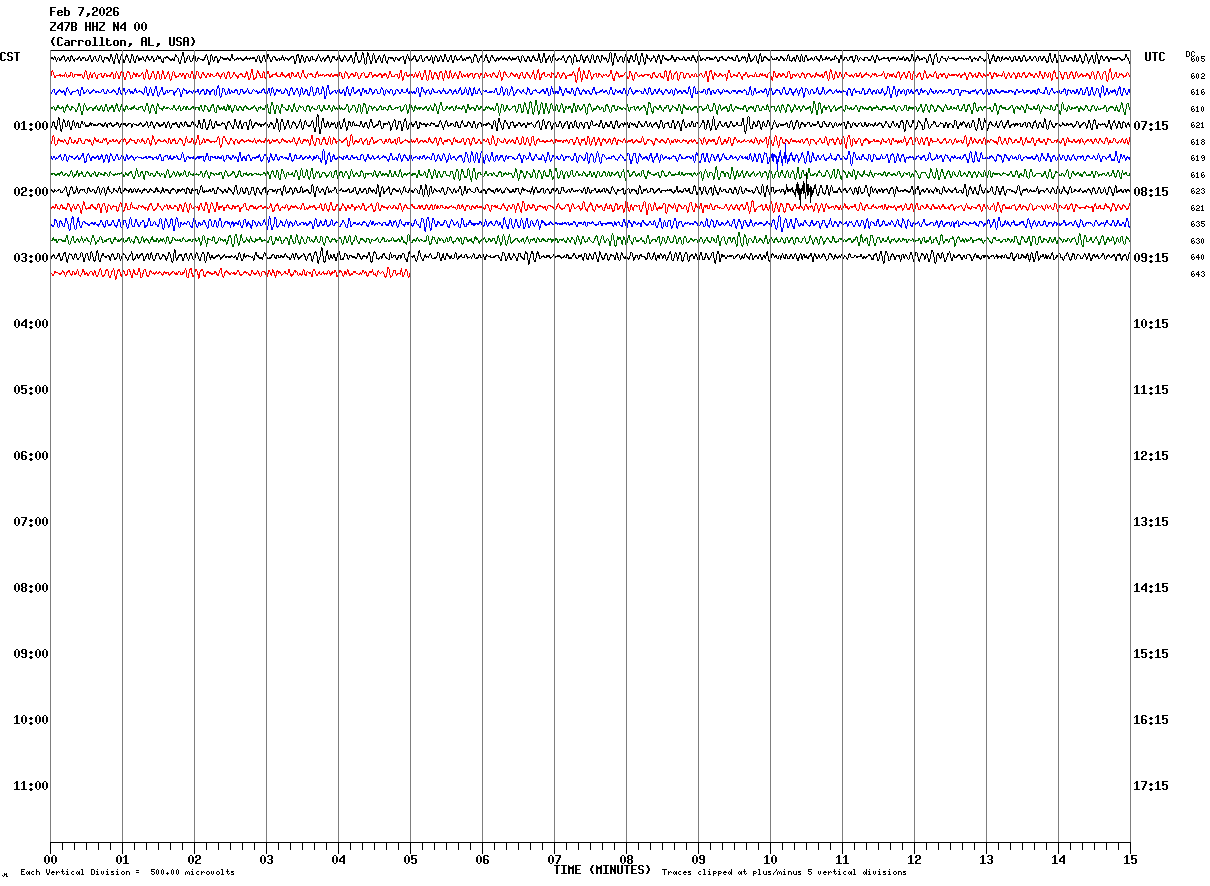Click the minute axis tick label '11'
Image resolution: width=1210 pixels, height=886 pixels.
[x=842, y=860]
